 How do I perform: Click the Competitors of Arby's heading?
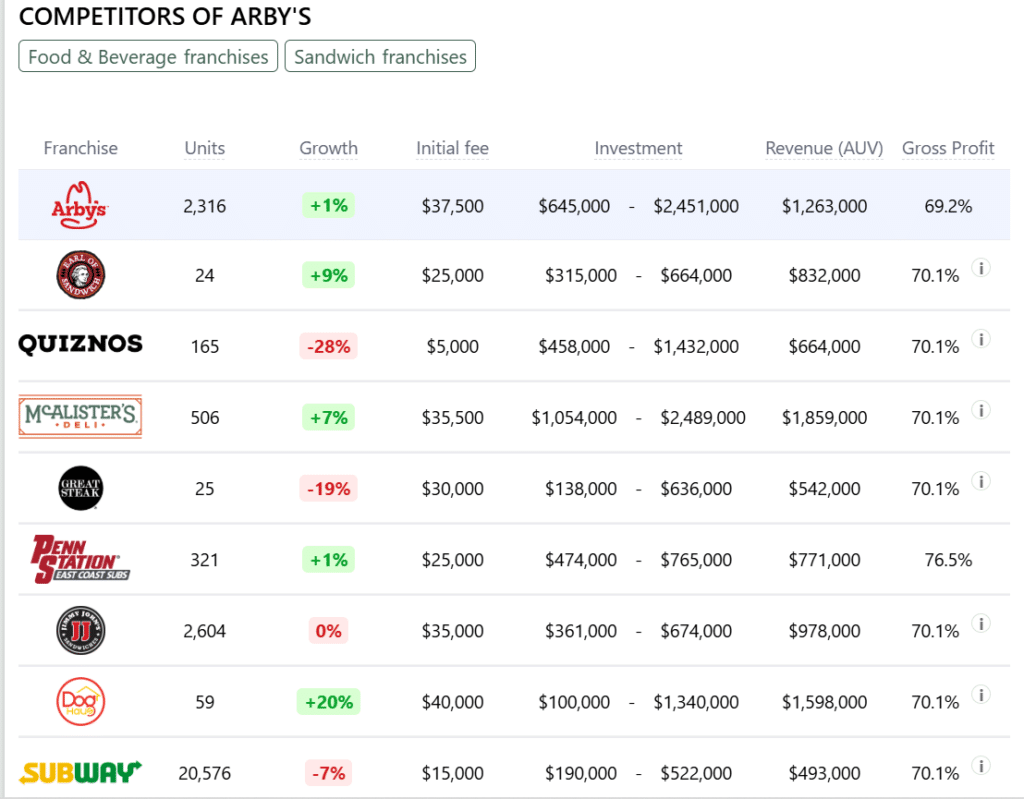165,16
